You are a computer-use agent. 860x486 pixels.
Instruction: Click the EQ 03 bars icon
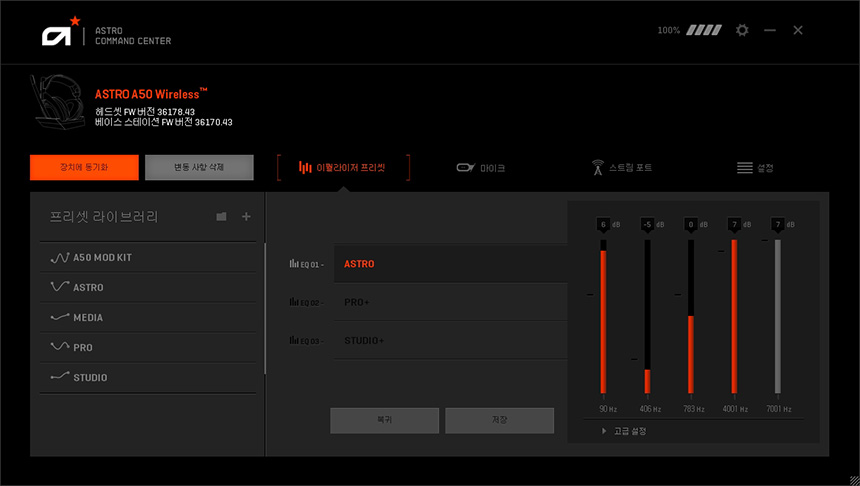click(294, 340)
